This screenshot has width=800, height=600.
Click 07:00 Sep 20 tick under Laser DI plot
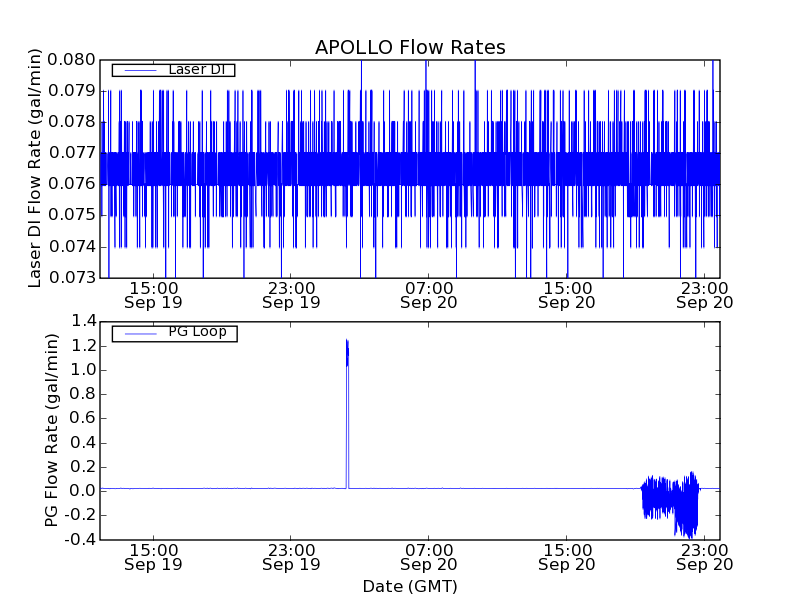(429, 294)
